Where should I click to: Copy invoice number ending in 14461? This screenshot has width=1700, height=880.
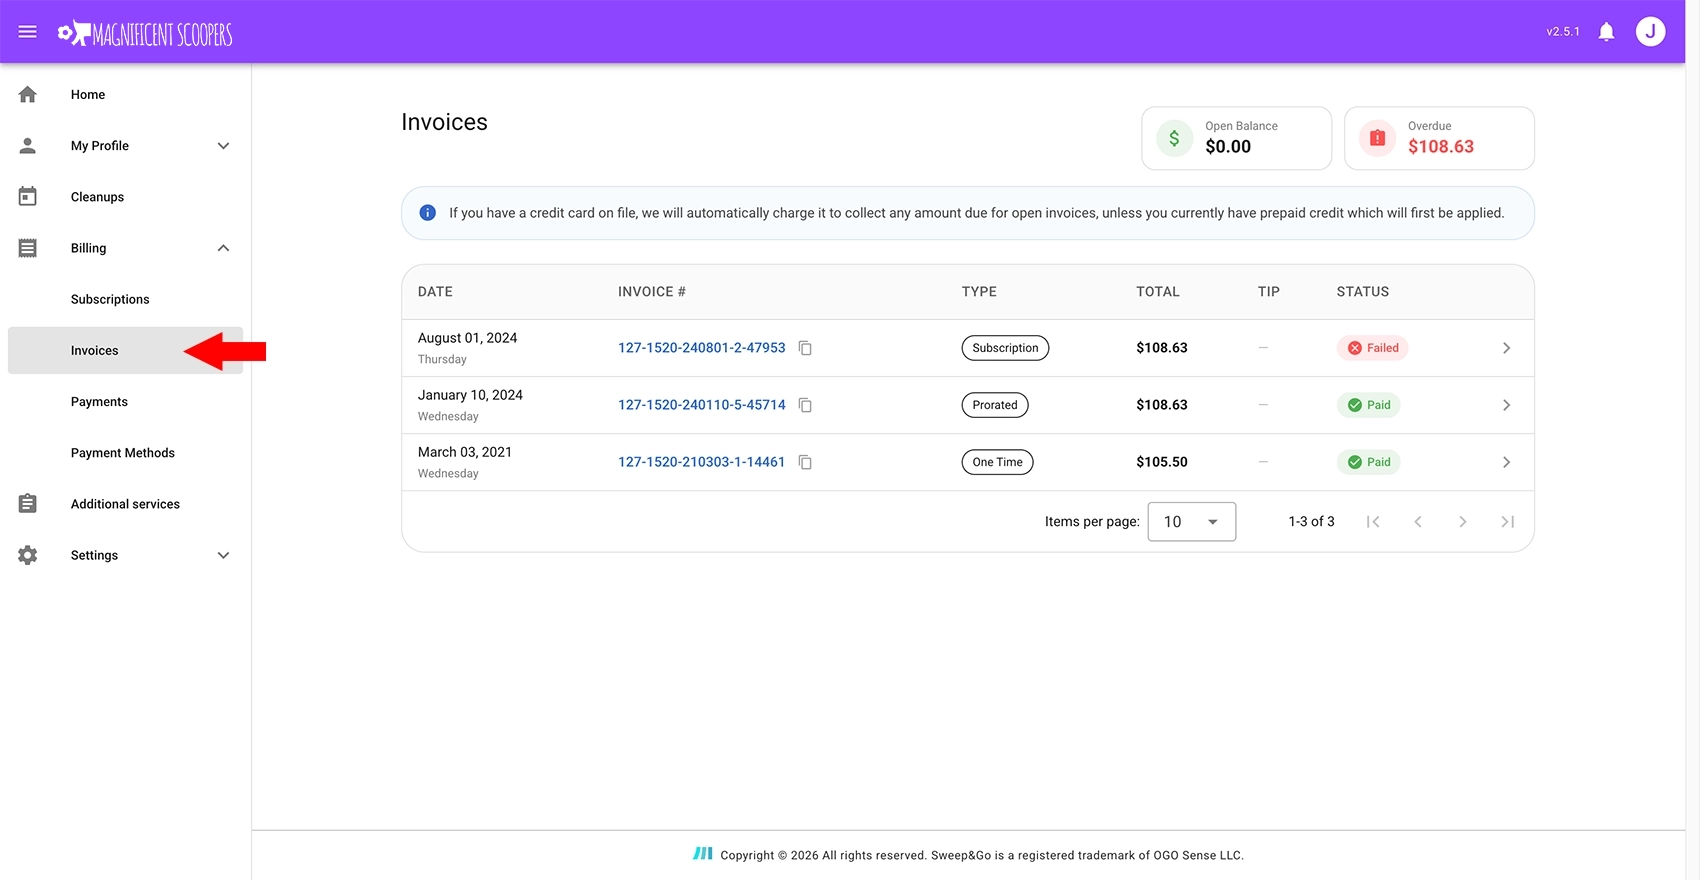pyautogui.click(x=805, y=462)
